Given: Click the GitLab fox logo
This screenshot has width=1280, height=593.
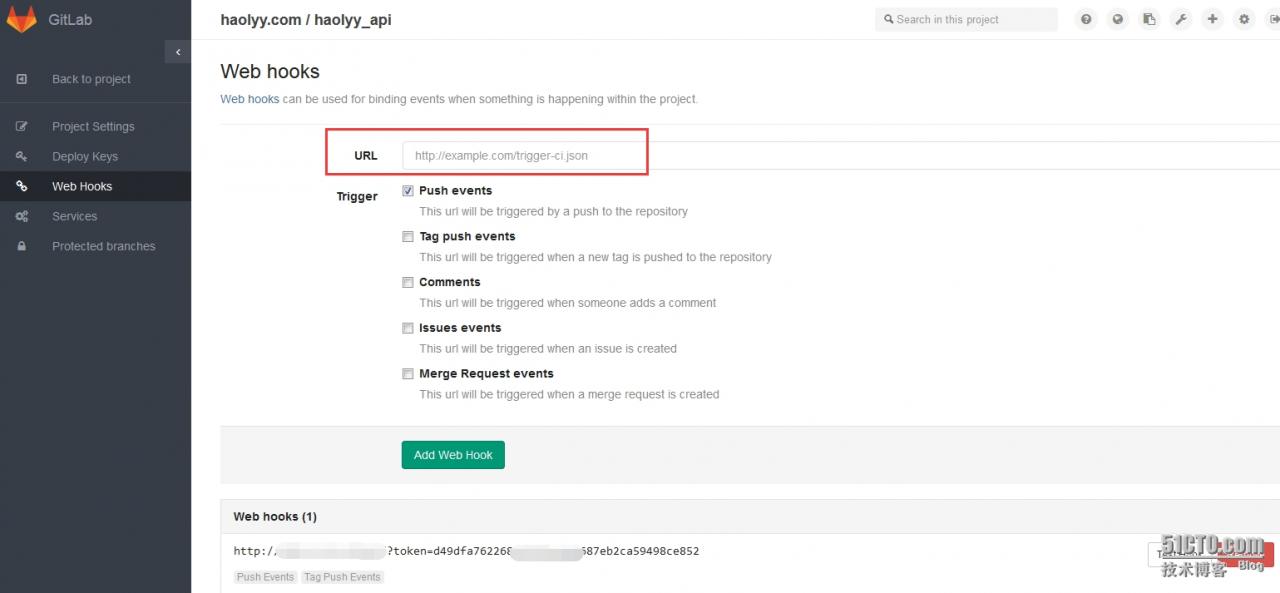Looking at the screenshot, I should [x=21, y=19].
